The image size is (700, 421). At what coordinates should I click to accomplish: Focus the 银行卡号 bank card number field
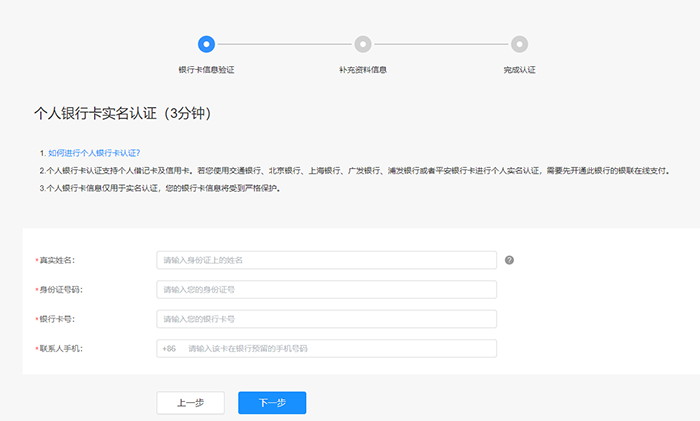tap(326, 319)
